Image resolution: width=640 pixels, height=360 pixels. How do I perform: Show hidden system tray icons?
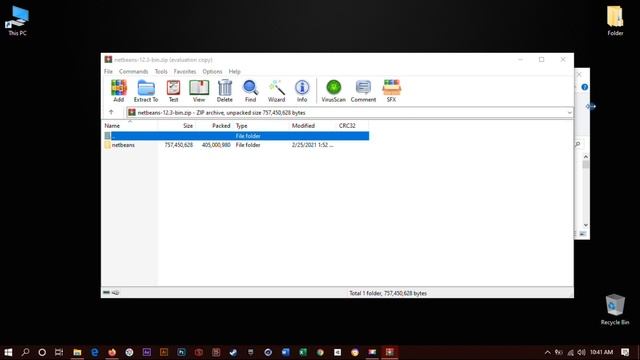[547, 352]
